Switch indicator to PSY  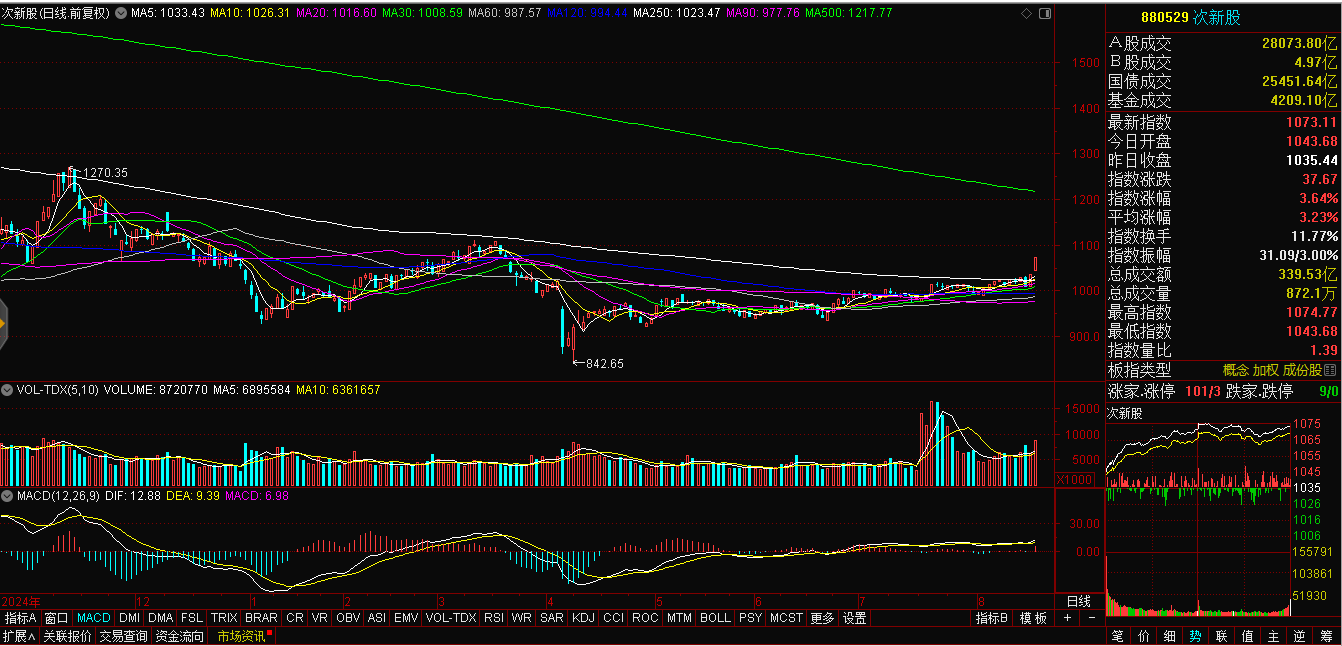(750, 618)
